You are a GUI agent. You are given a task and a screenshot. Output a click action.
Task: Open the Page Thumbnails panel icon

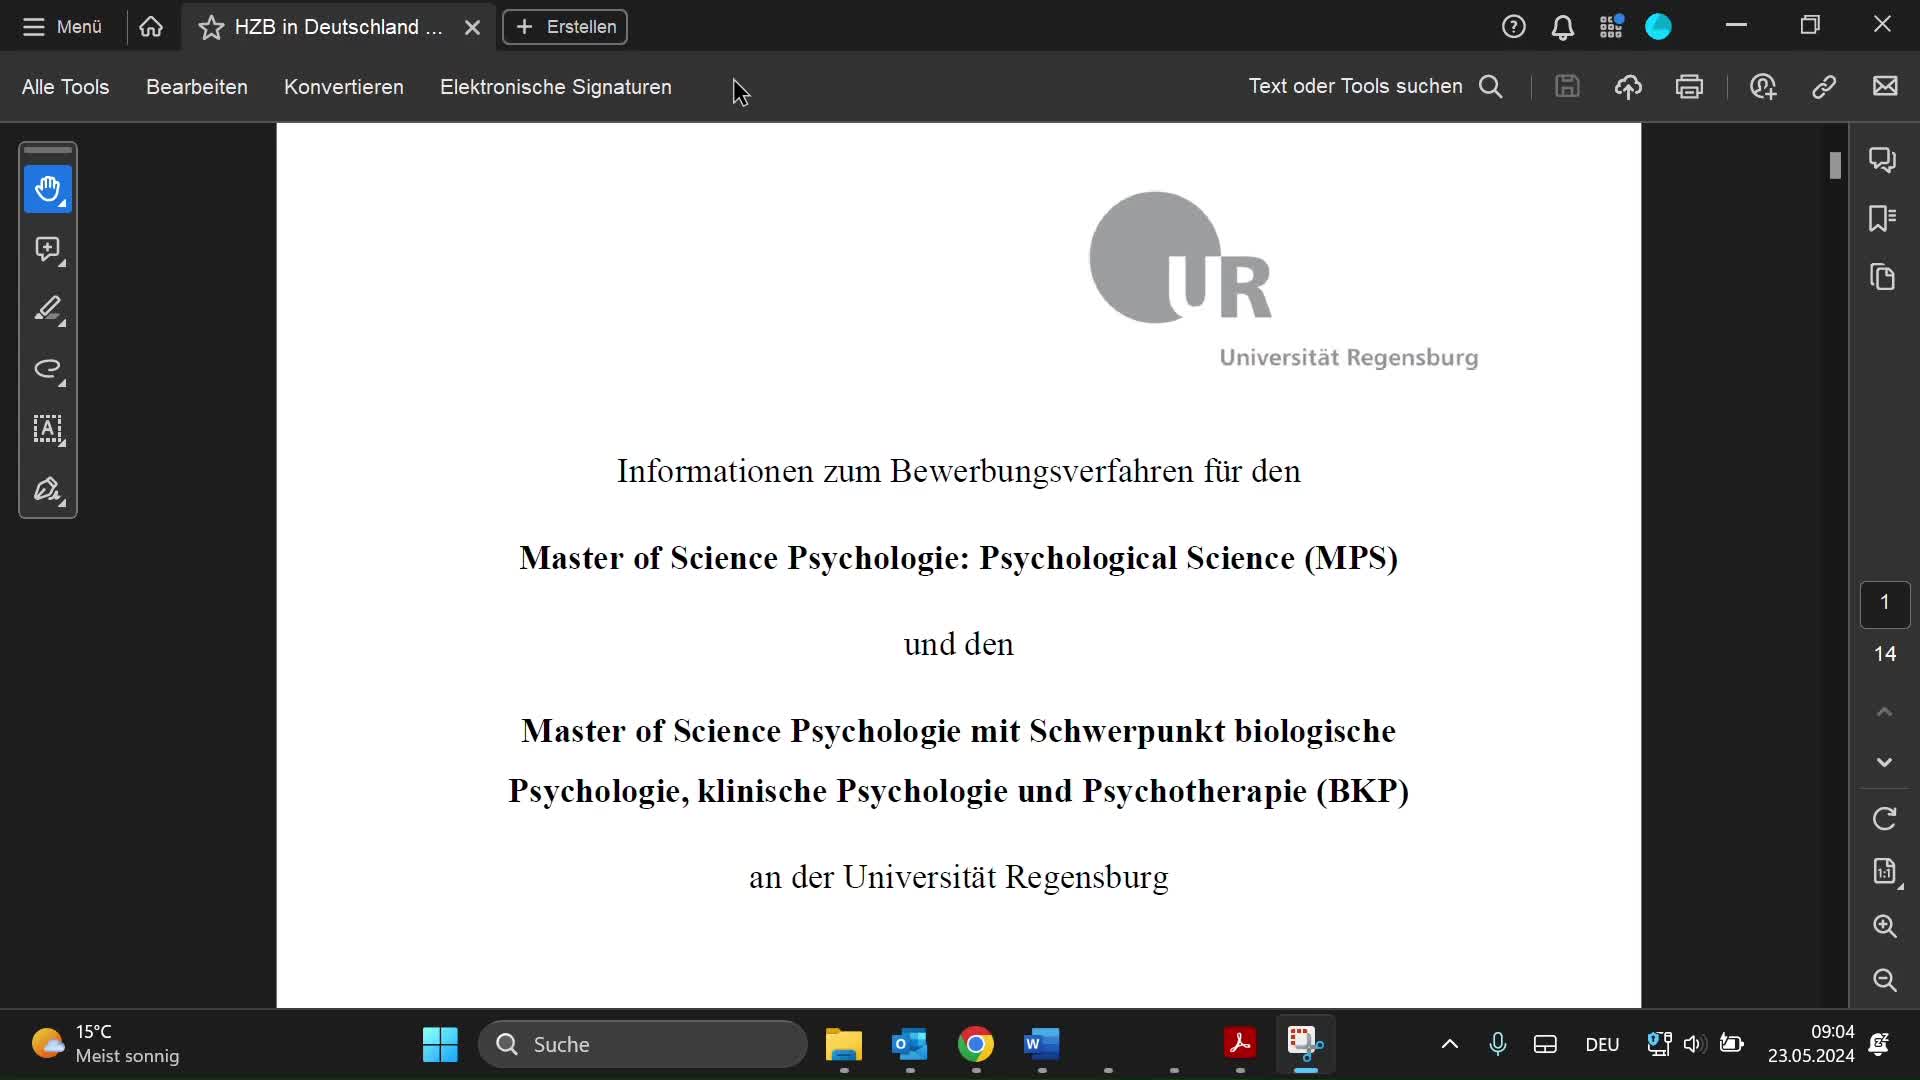tap(1883, 277)
